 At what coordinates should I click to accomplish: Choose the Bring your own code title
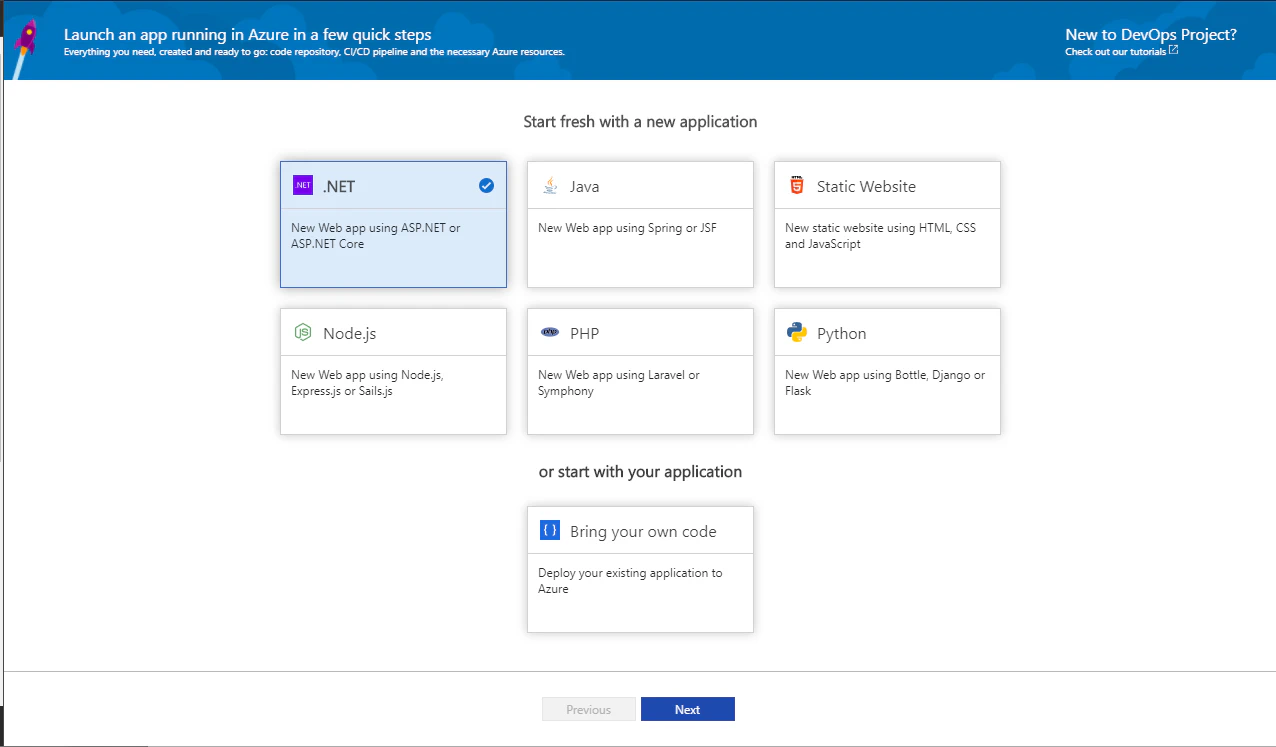642,532
